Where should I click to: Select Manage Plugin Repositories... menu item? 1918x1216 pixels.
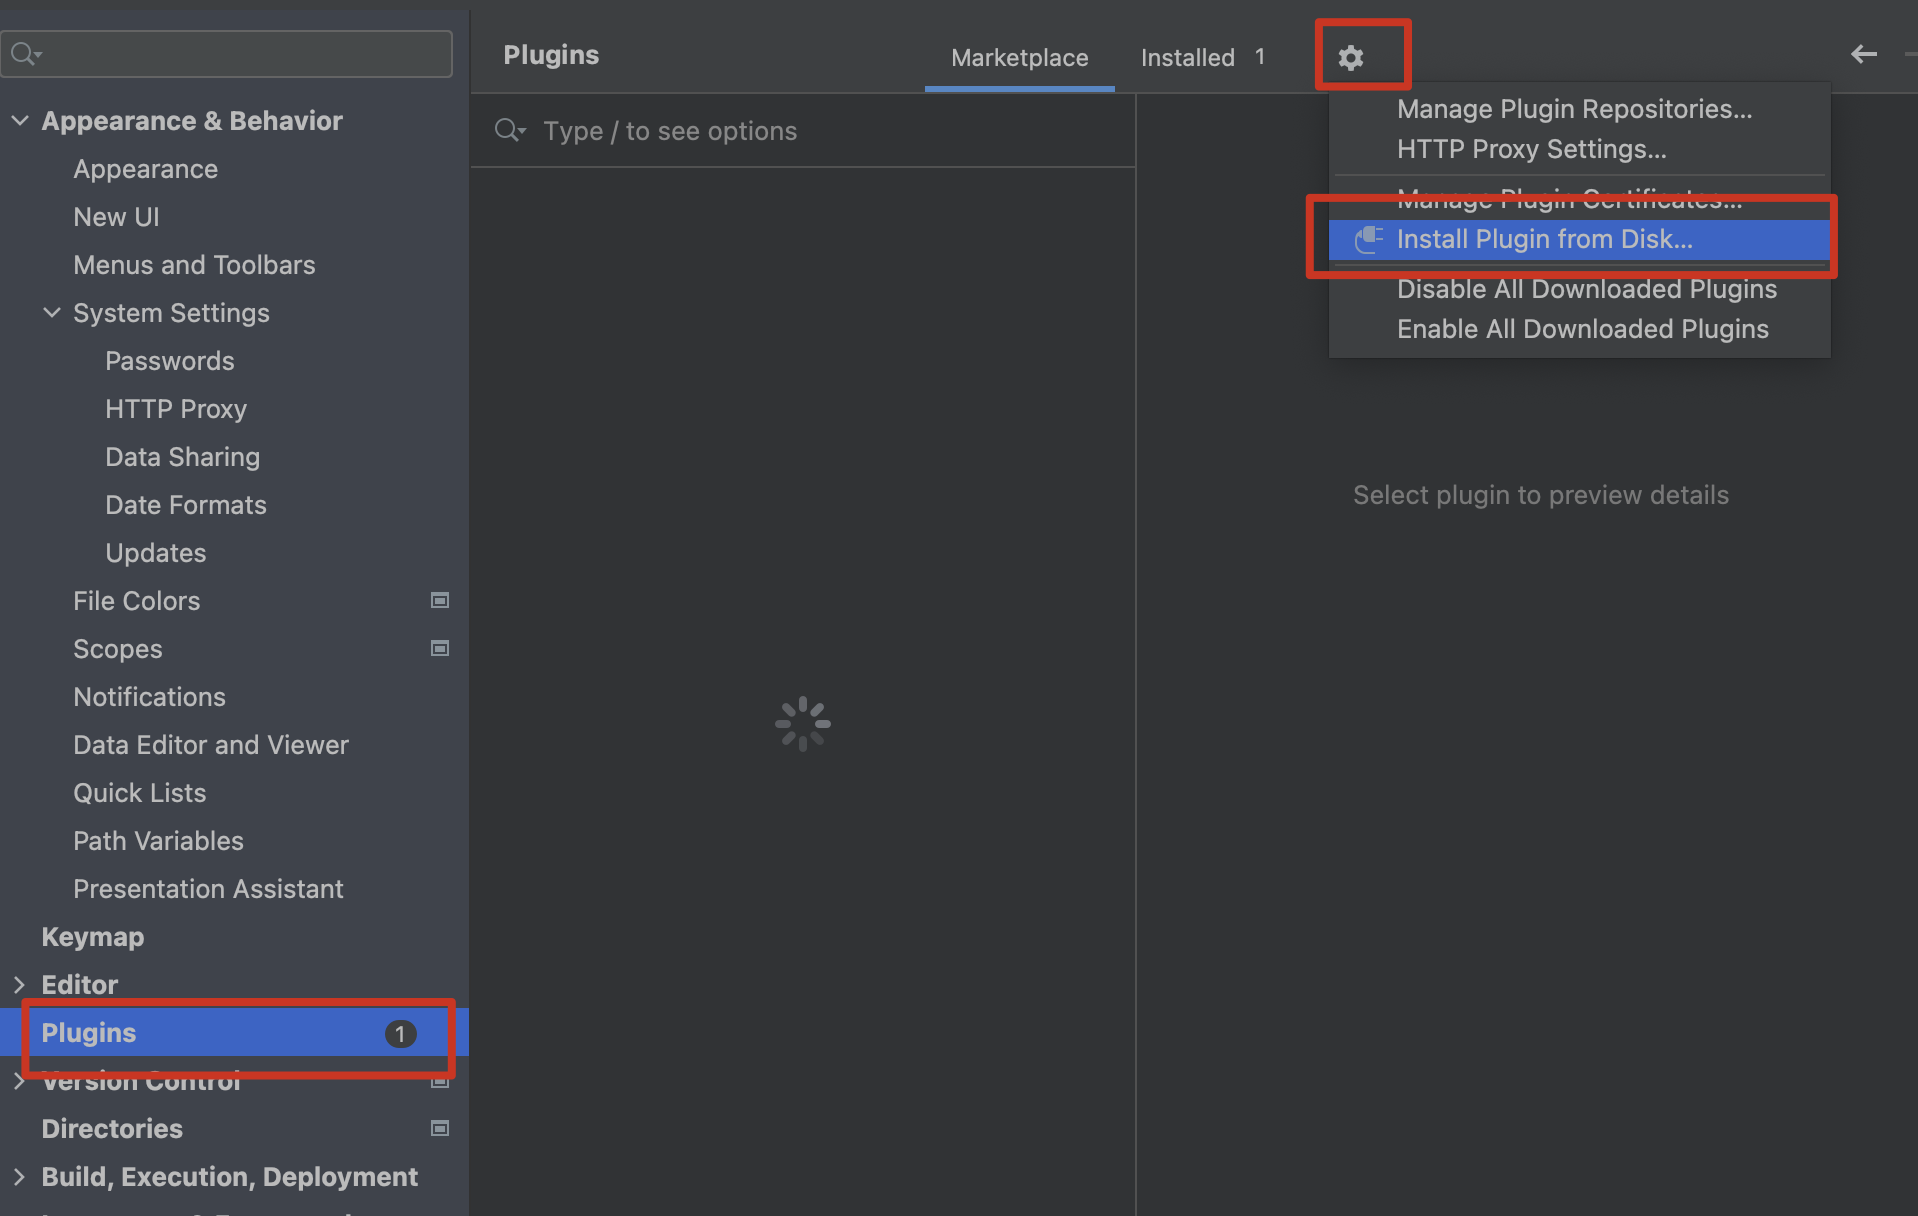[x=1573, y=109]
